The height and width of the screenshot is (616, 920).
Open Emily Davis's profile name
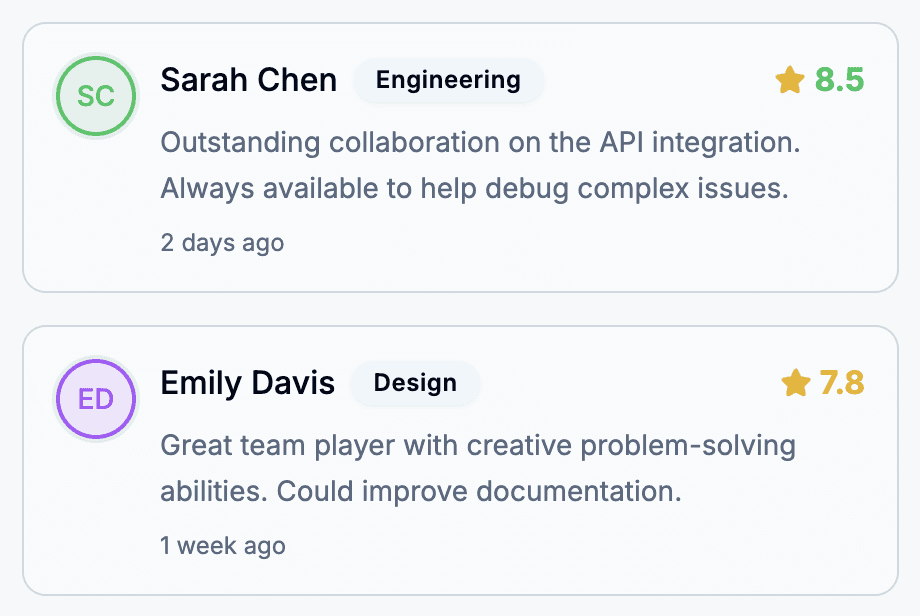pos(247,382)
